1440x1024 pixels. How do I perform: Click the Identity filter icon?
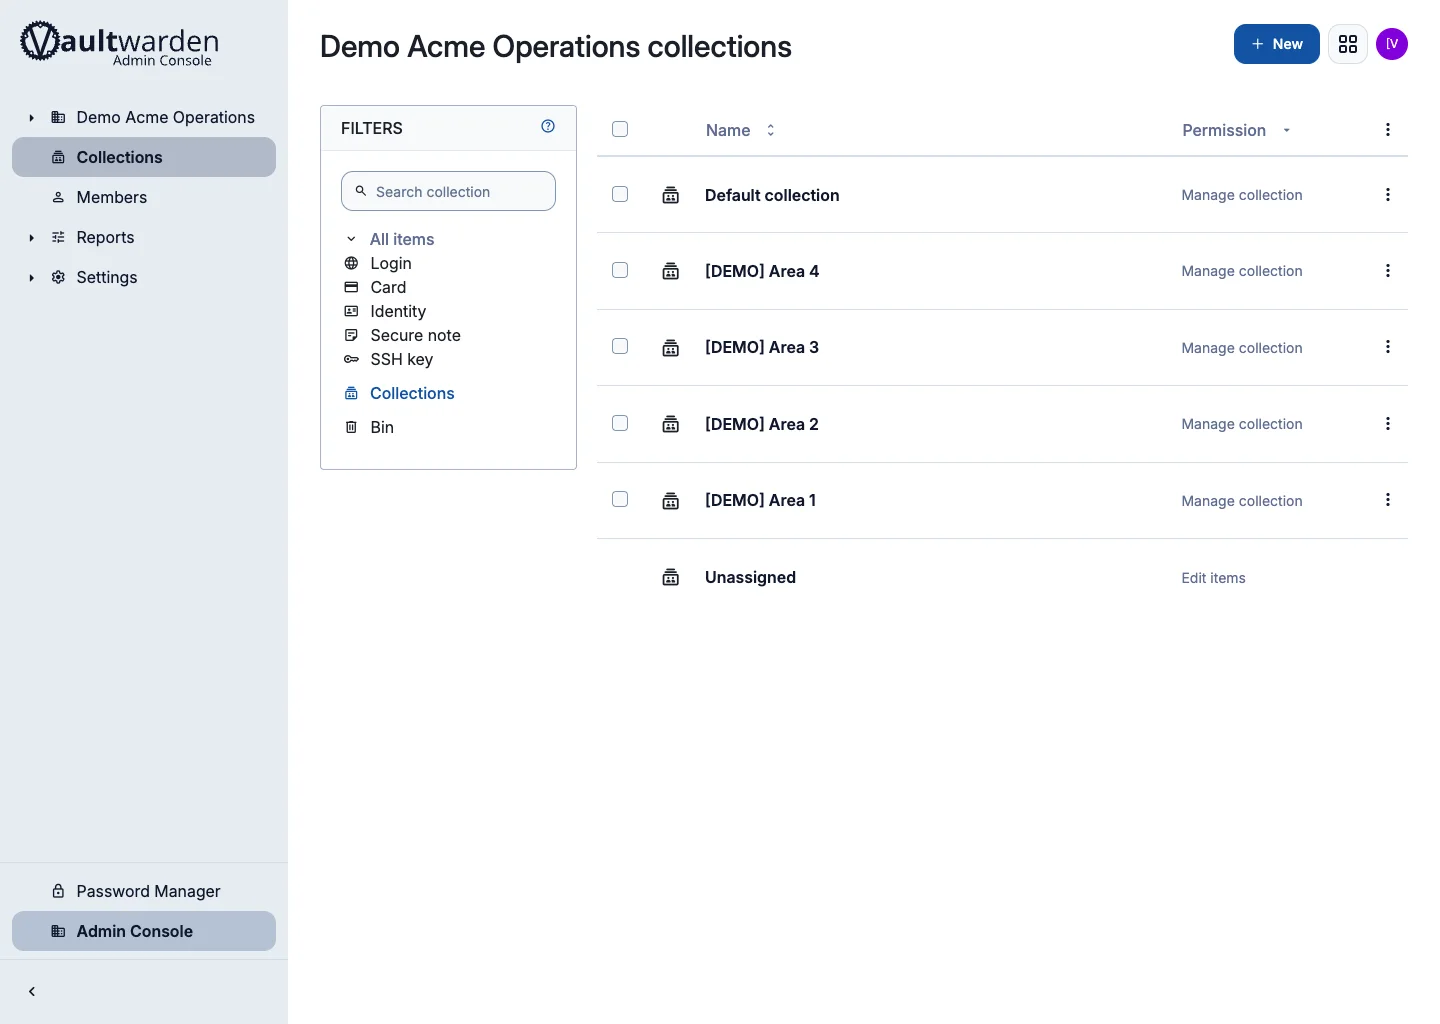point(351,311)
